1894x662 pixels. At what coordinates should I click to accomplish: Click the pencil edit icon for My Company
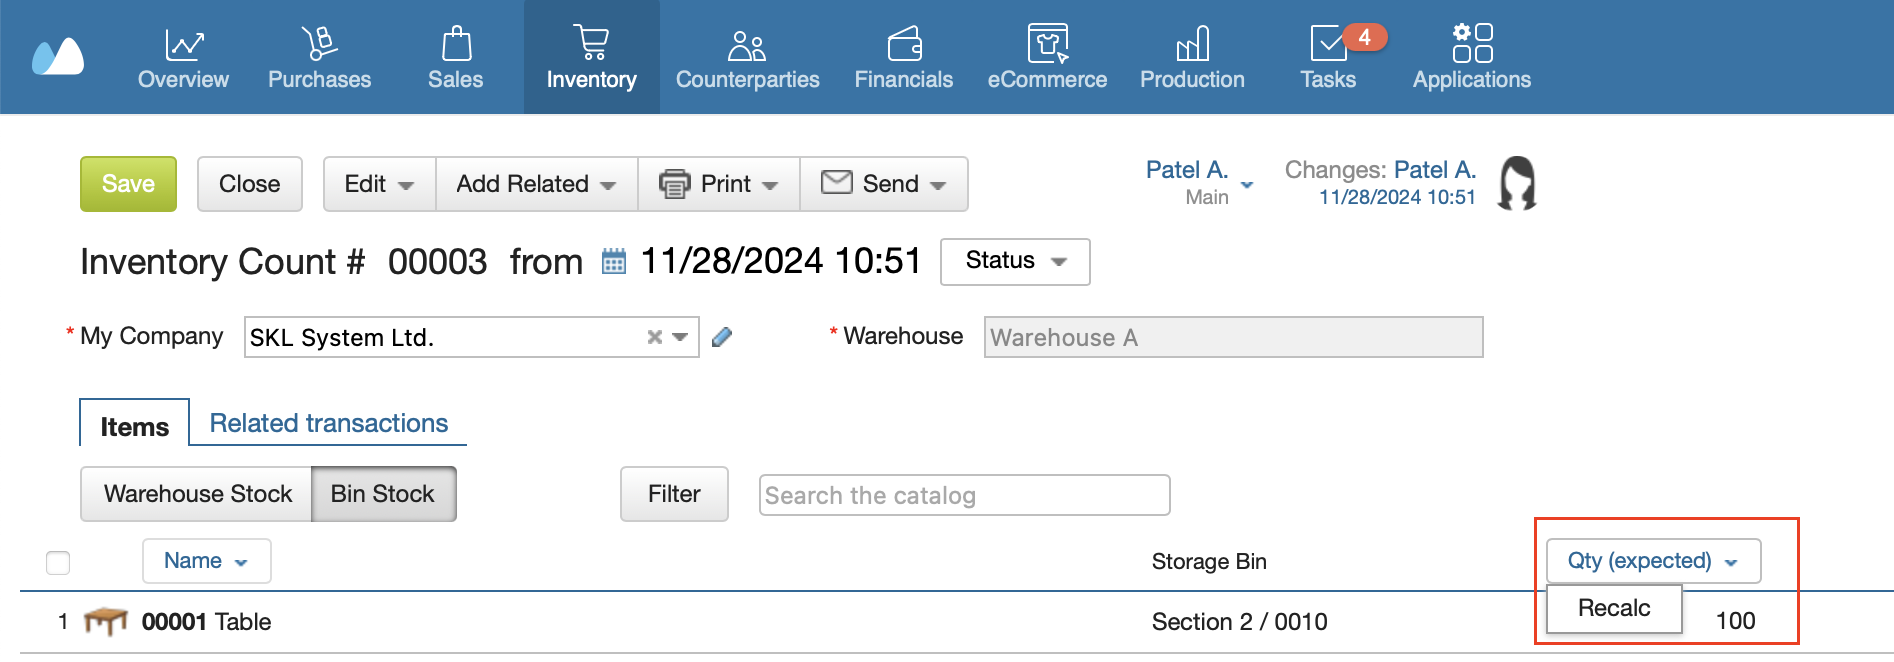(x=722, y=337)
